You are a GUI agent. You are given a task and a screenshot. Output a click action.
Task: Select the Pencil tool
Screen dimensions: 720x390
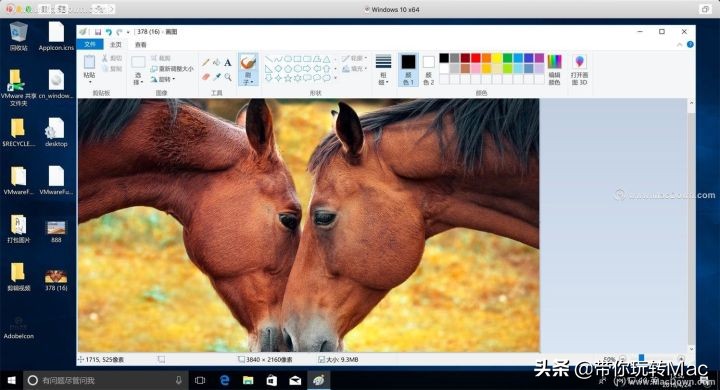[x=206, y=62]
